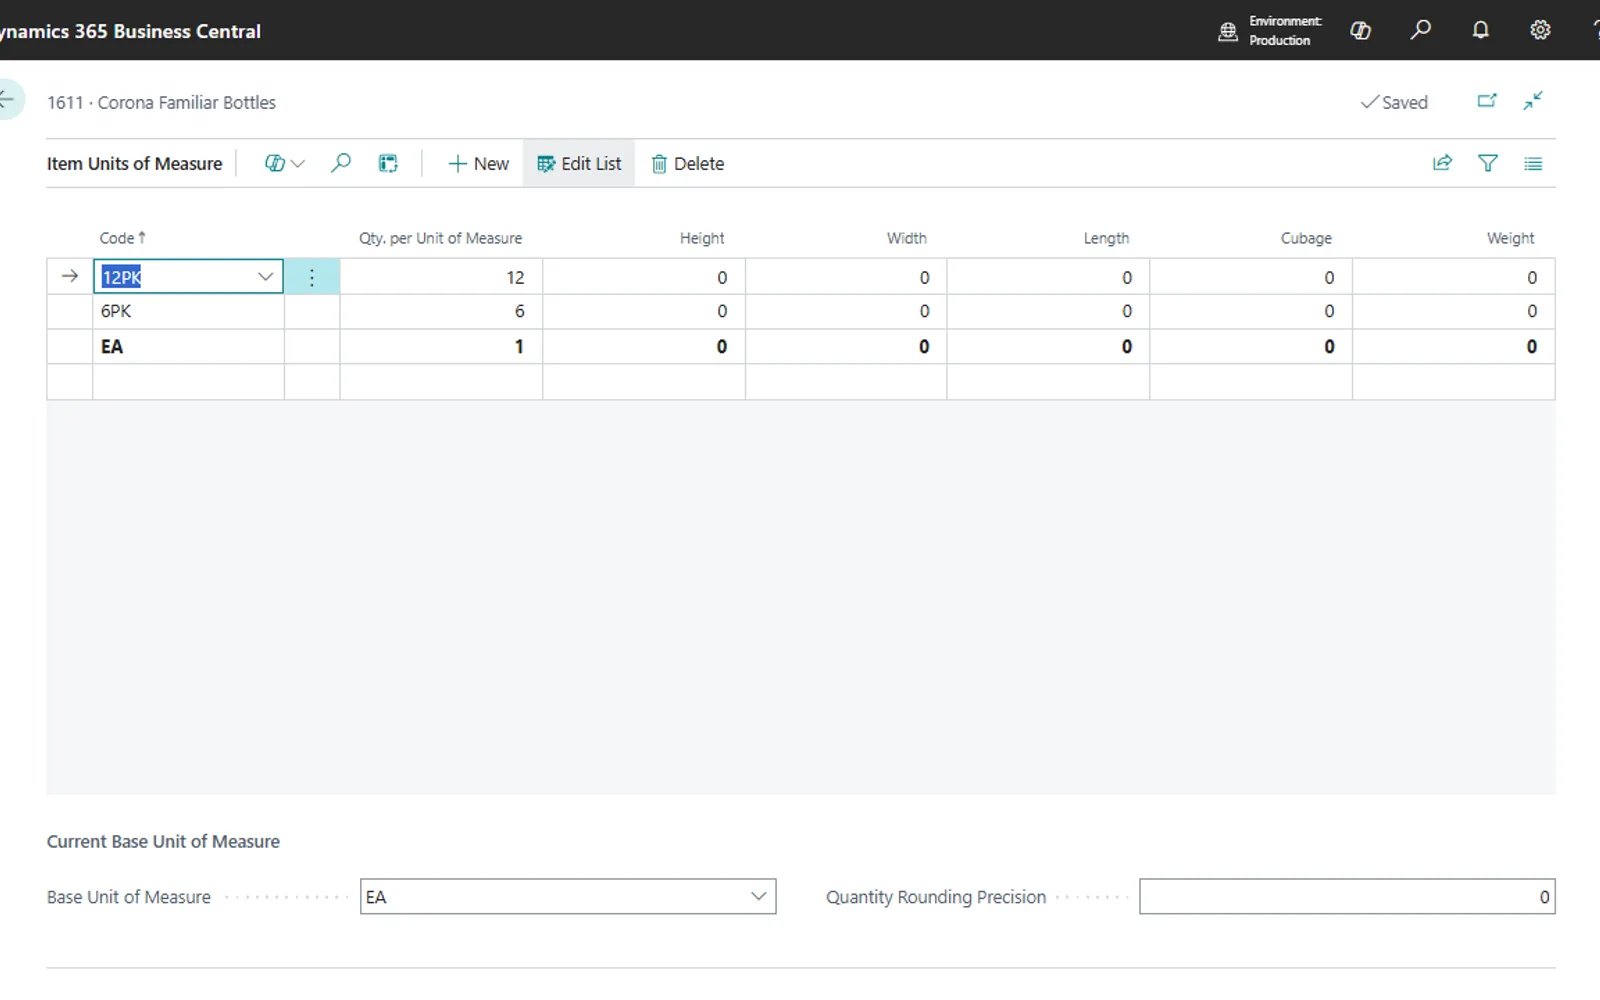Collapse the page with the shrink arrows
Viewport: 1600px width, 1000px height.
(1533, 101)
